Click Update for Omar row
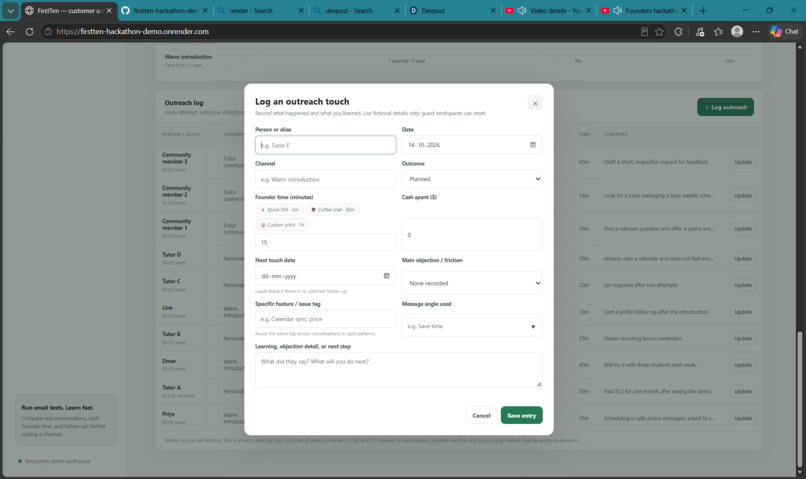This screenshot has height=479, width=806. (x=743, y=365)
